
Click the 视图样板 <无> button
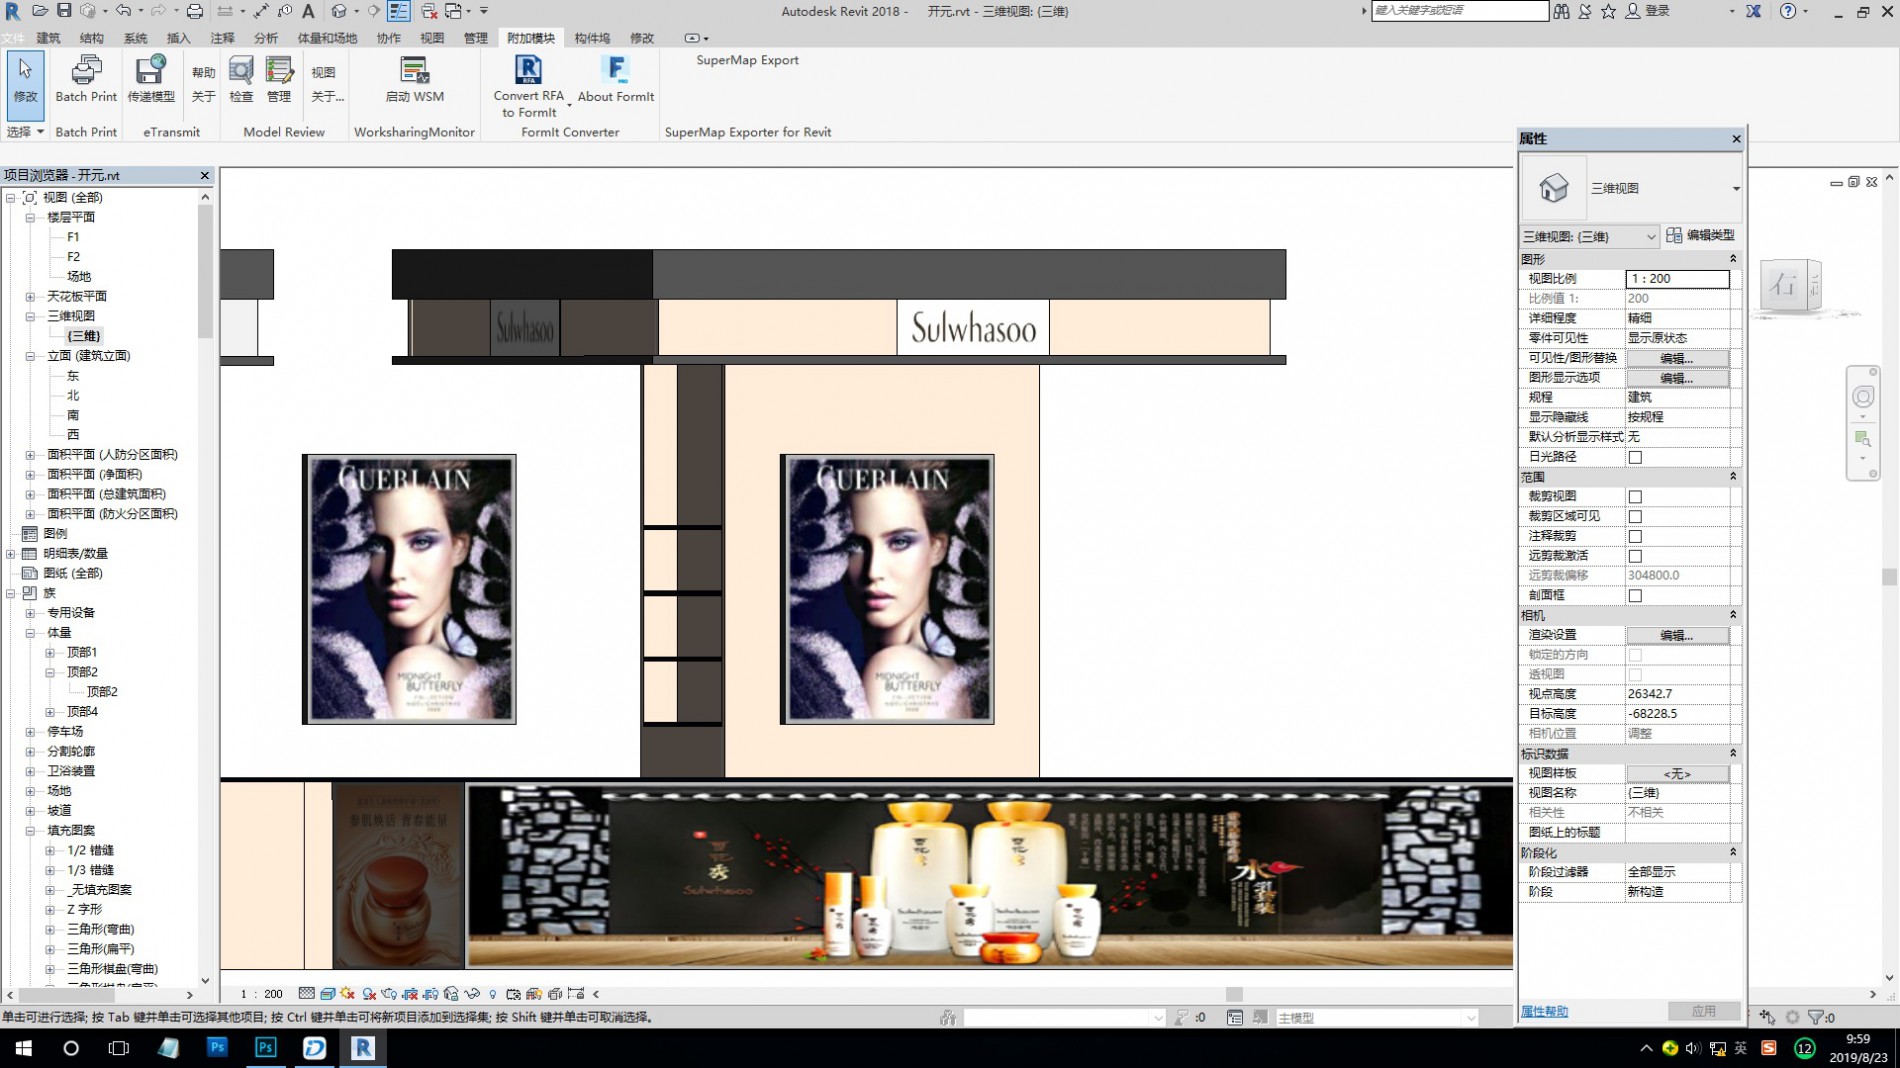click(x=1677, y=773)
